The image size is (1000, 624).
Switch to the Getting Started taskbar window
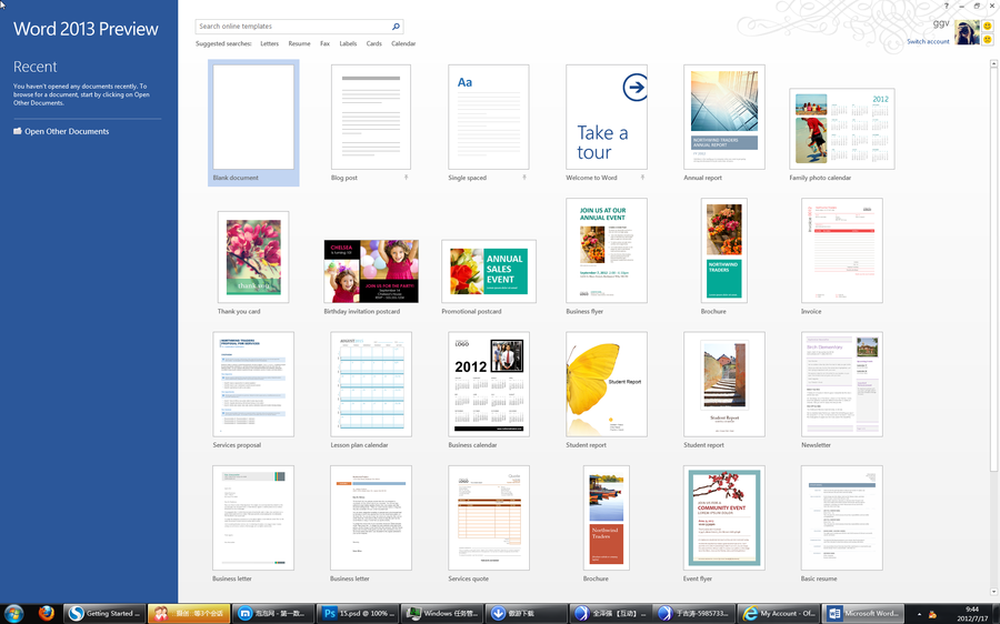(105, 613)
